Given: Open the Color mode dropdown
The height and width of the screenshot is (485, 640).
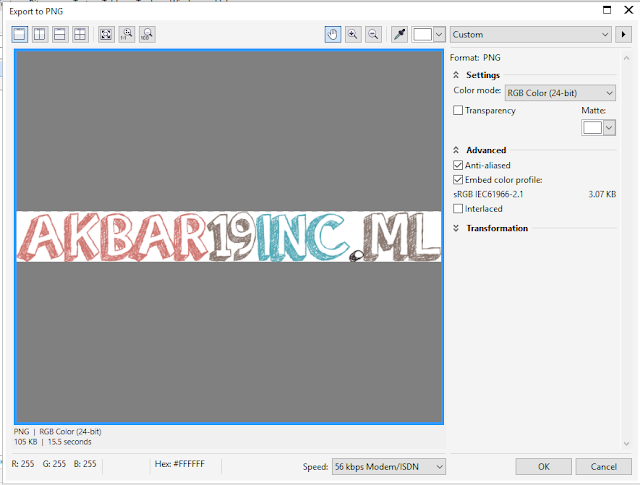Looking at the screenshot, I should click(x=560, y=93).
